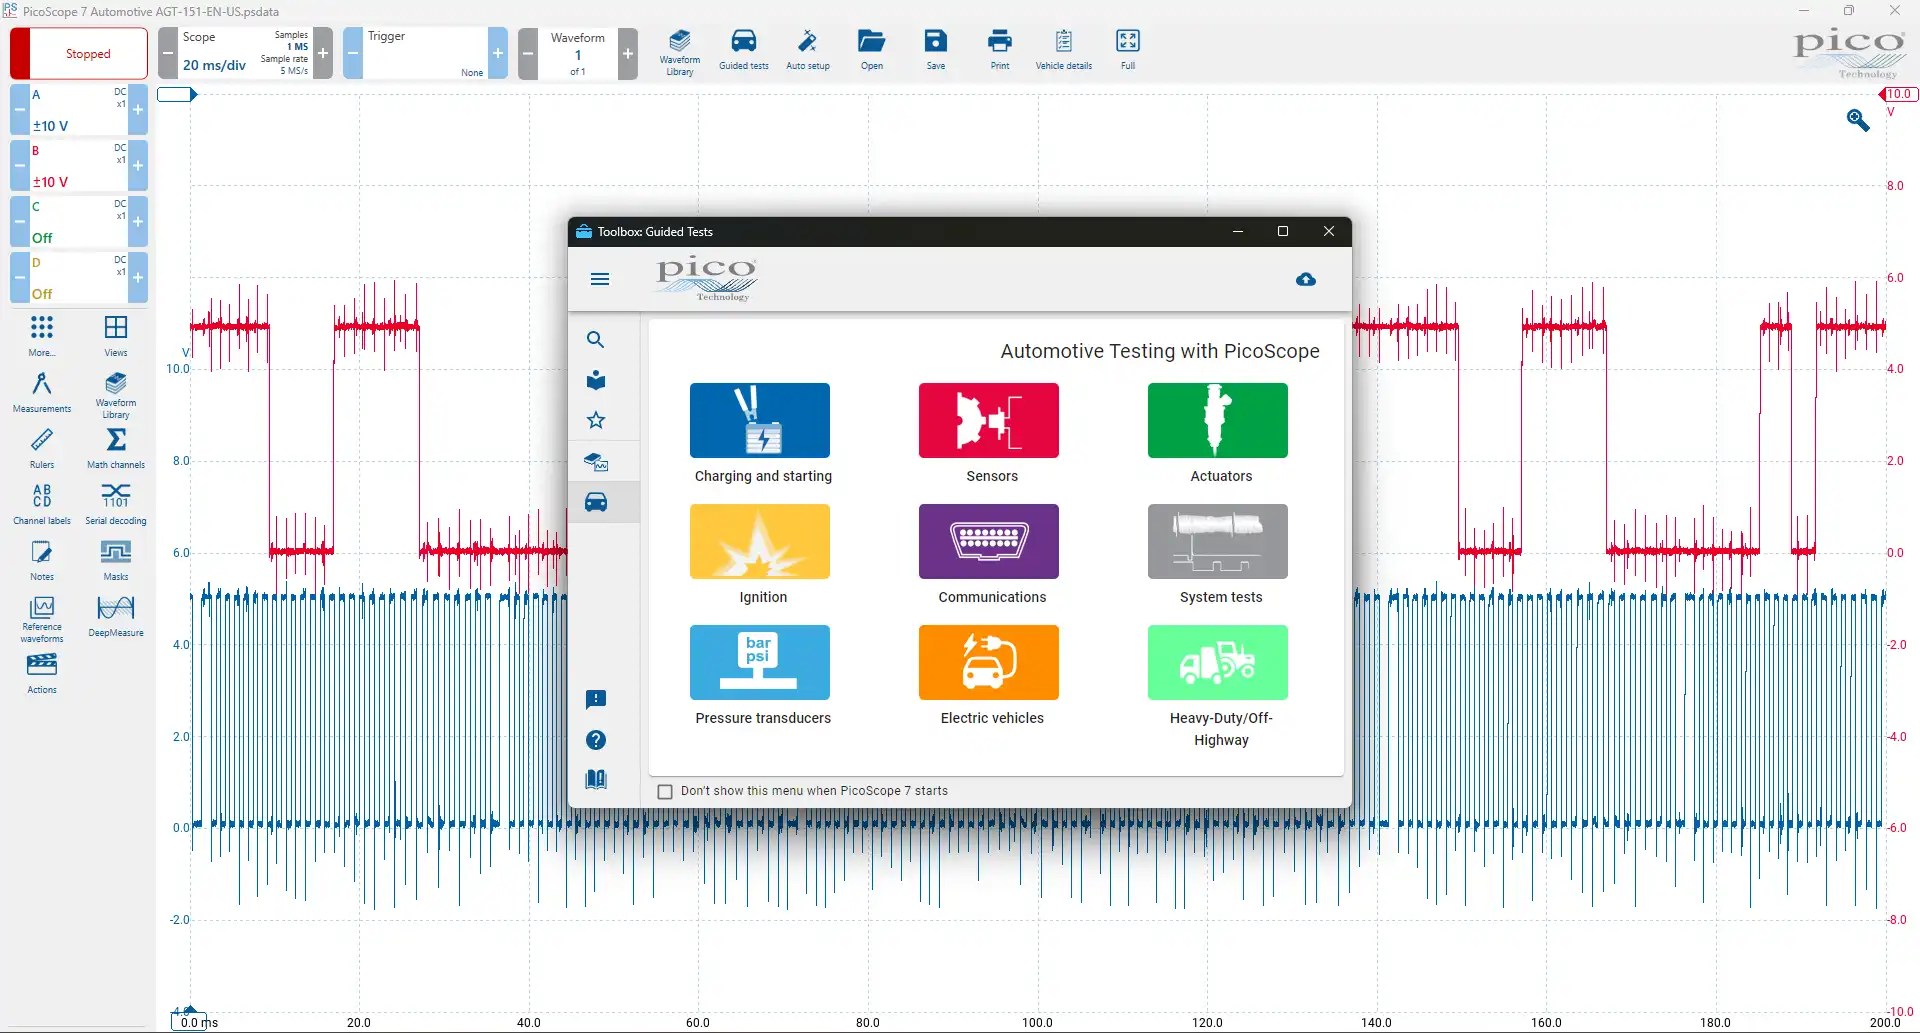Decrease Channel B range with minus
Image resolution: width=1920 pixels, height=1033 pixels.
pyautogui.click(x=20, y=165)
